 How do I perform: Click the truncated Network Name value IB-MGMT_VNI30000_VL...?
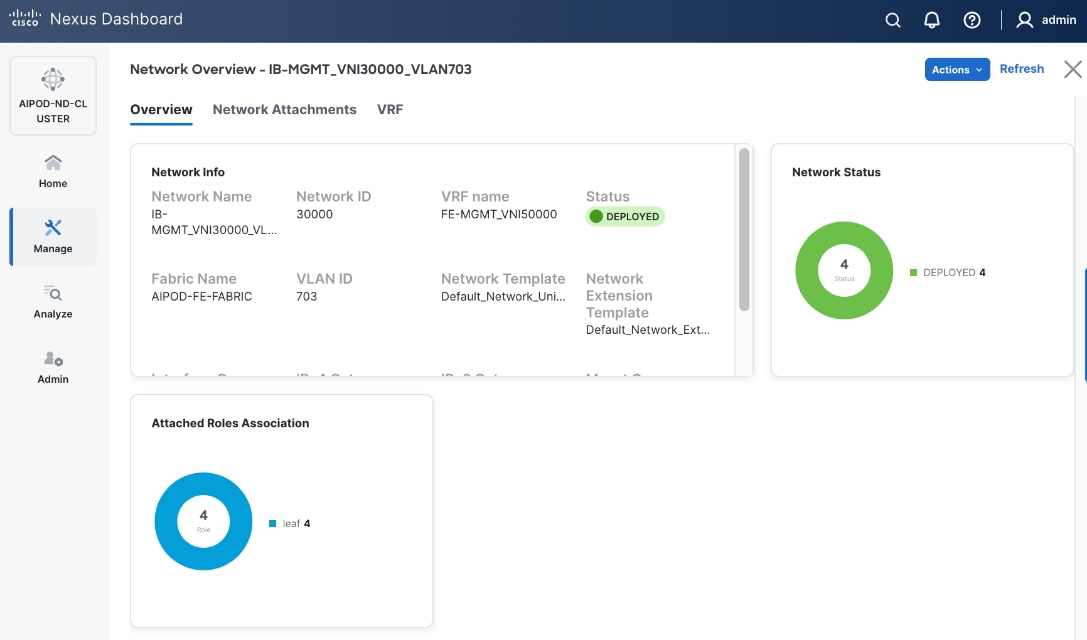tap(214, 222)
